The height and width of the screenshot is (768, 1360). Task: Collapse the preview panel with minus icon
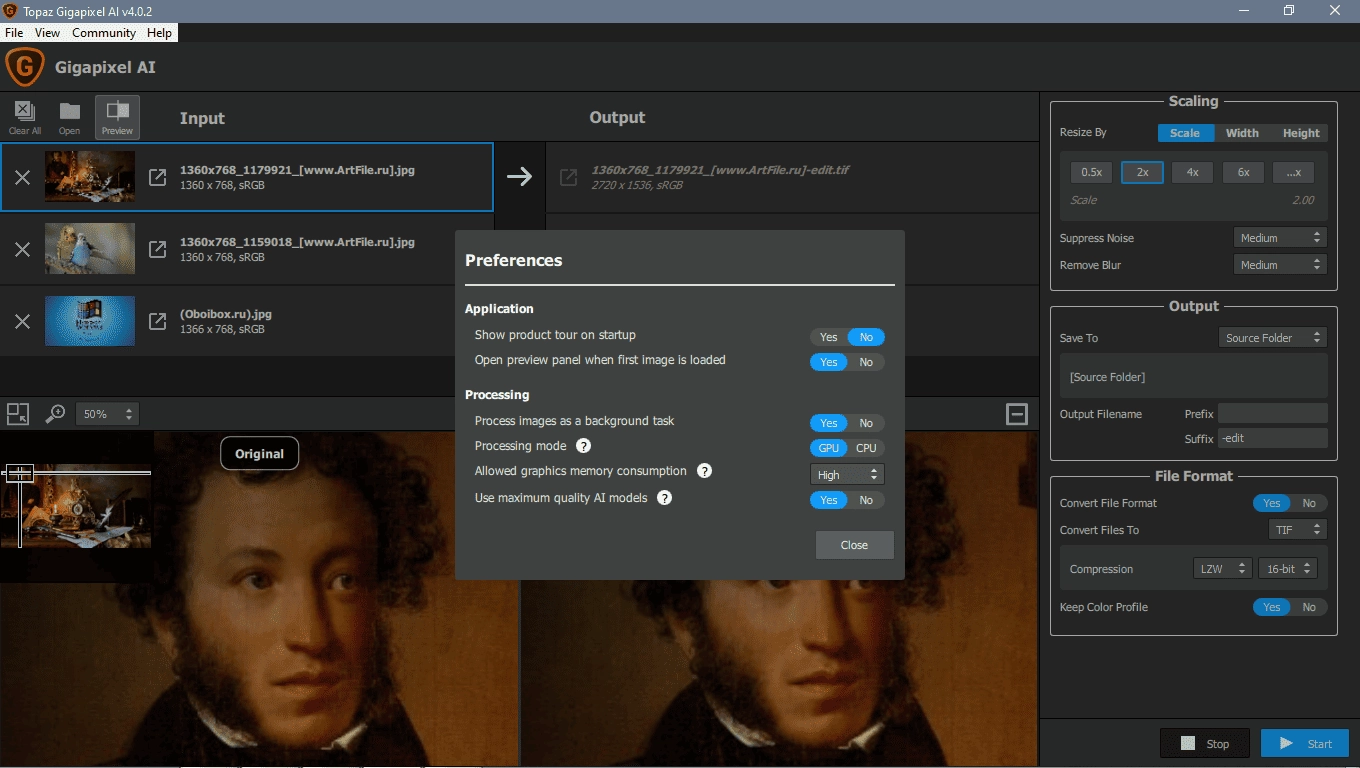coord(1017,414)
